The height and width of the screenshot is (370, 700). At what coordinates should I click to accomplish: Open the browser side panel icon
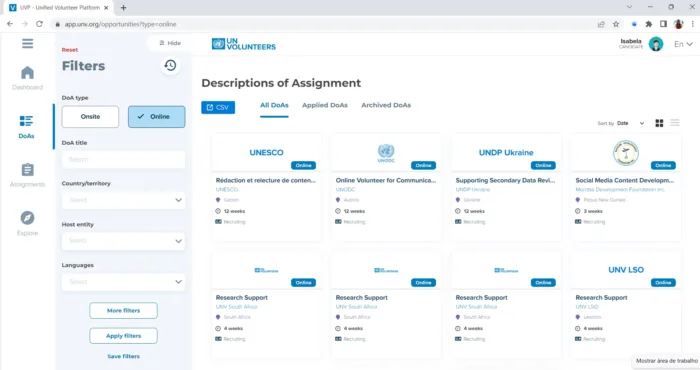coord(663,24)
